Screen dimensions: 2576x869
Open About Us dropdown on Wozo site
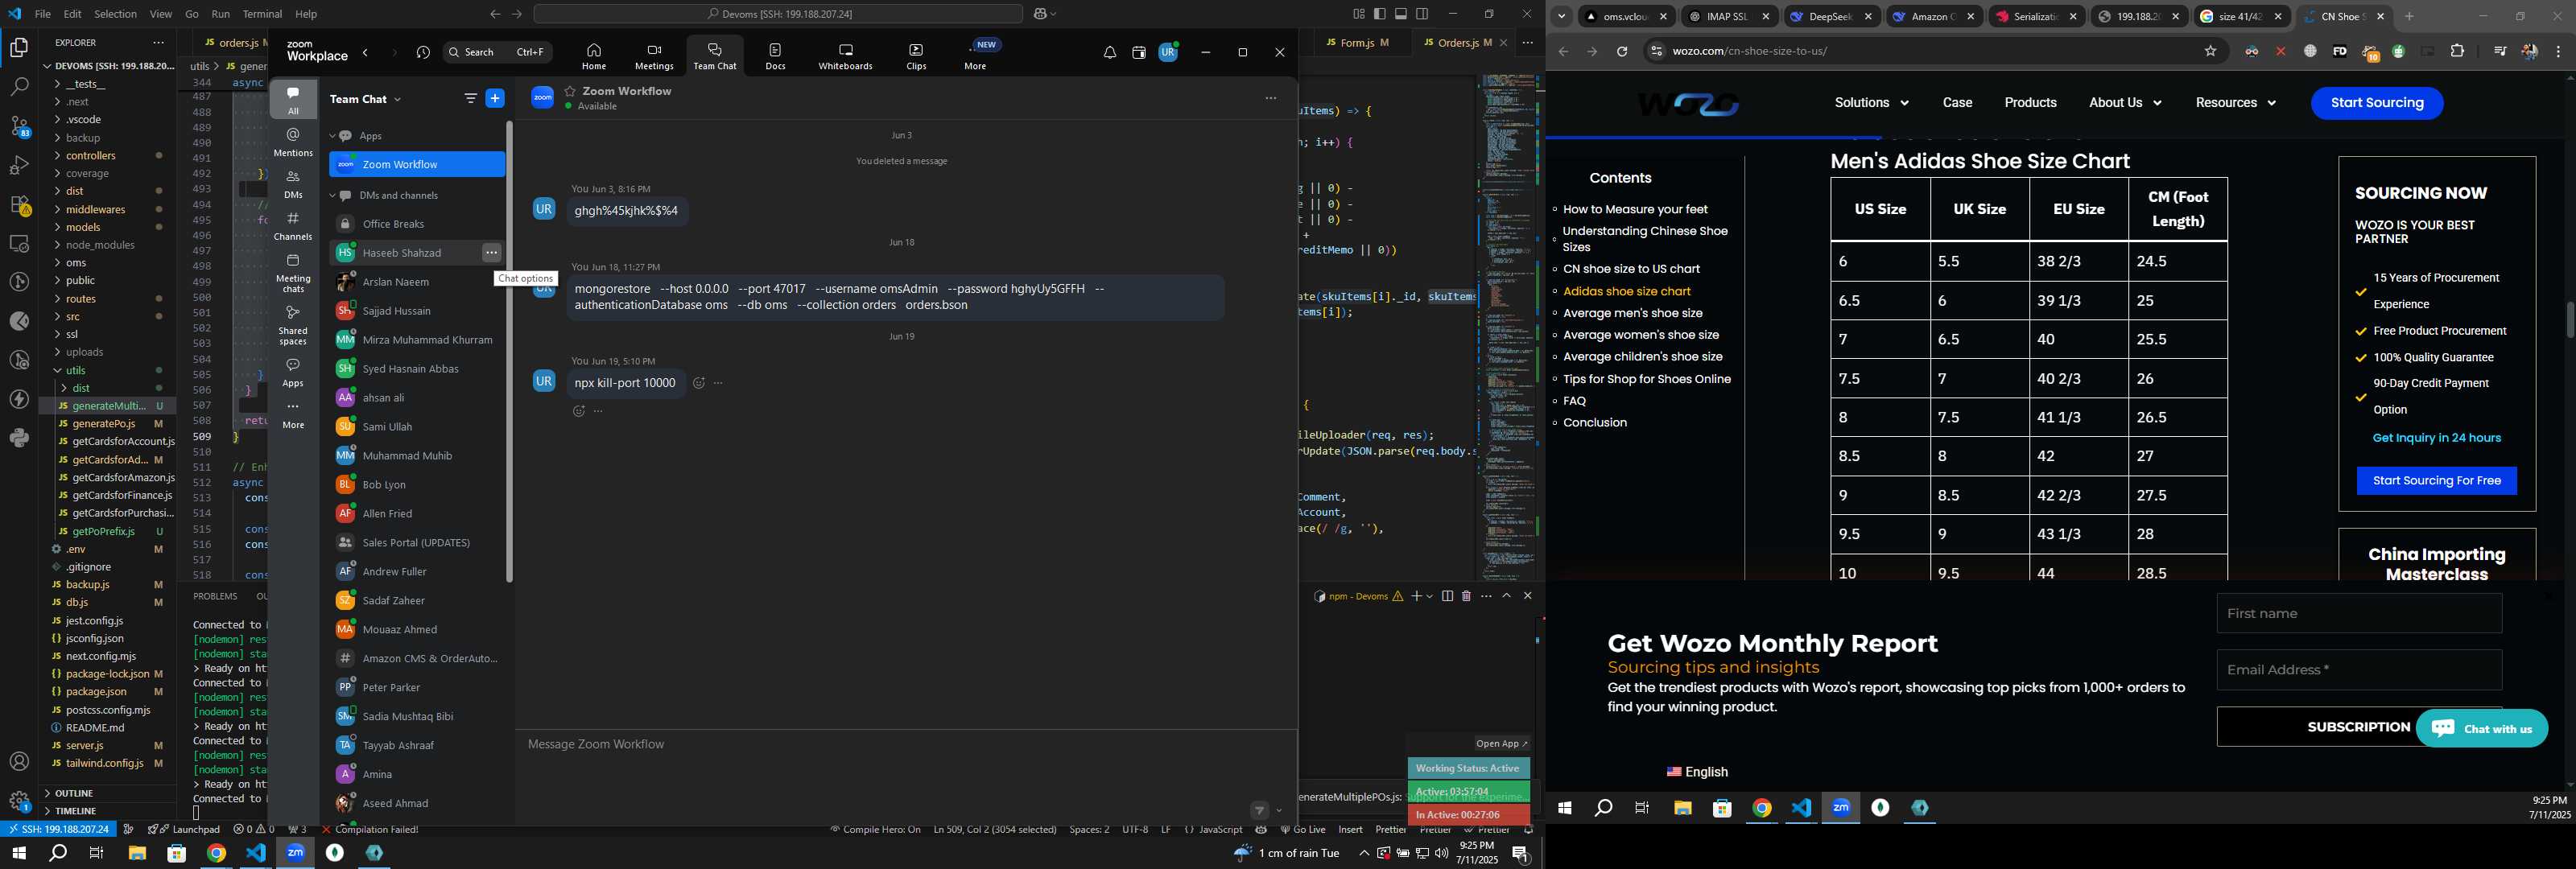2125,103
